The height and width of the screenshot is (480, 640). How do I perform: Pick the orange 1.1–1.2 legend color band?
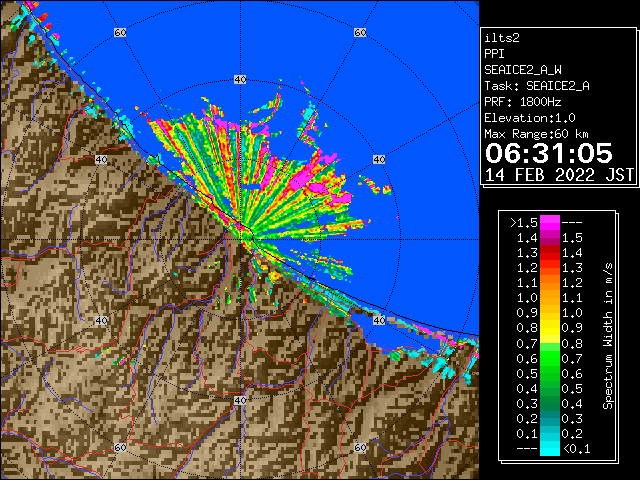(x=550, y=283)
